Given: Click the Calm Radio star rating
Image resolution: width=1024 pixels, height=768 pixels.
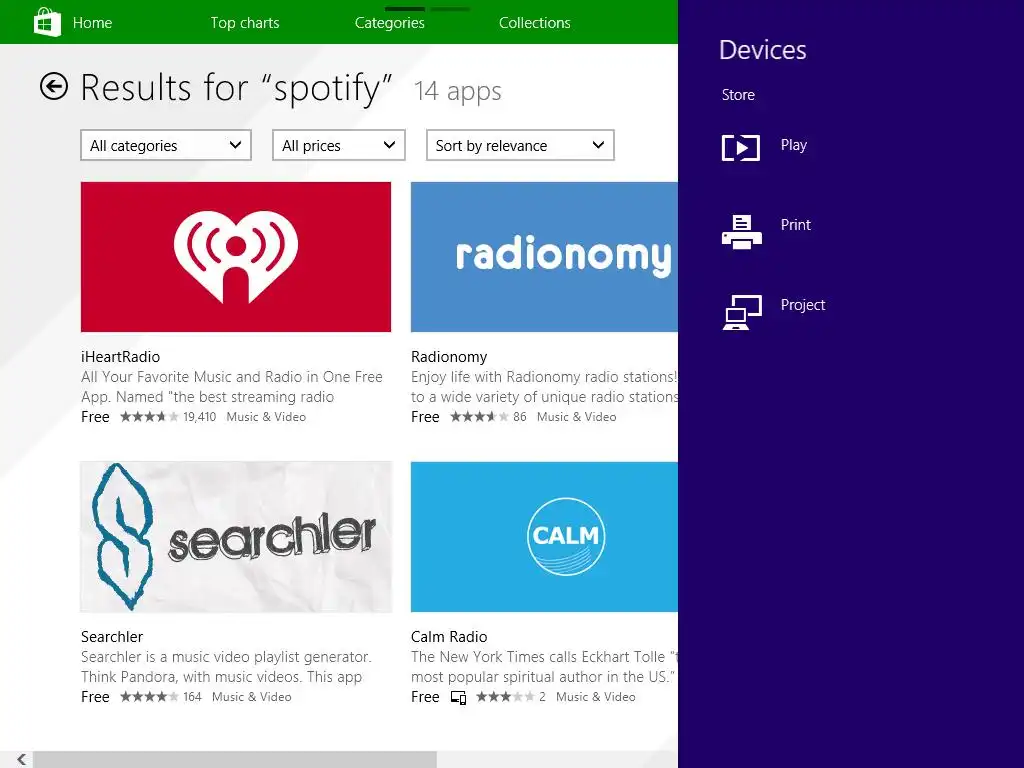Looking at the screenshot, I should click(x=505, y=697).
